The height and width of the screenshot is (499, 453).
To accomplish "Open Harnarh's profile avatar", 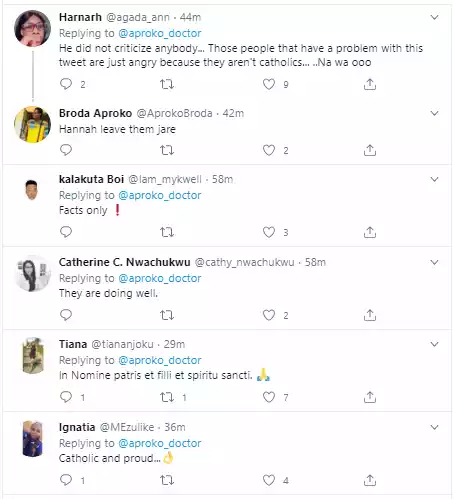I will point(32,28).
